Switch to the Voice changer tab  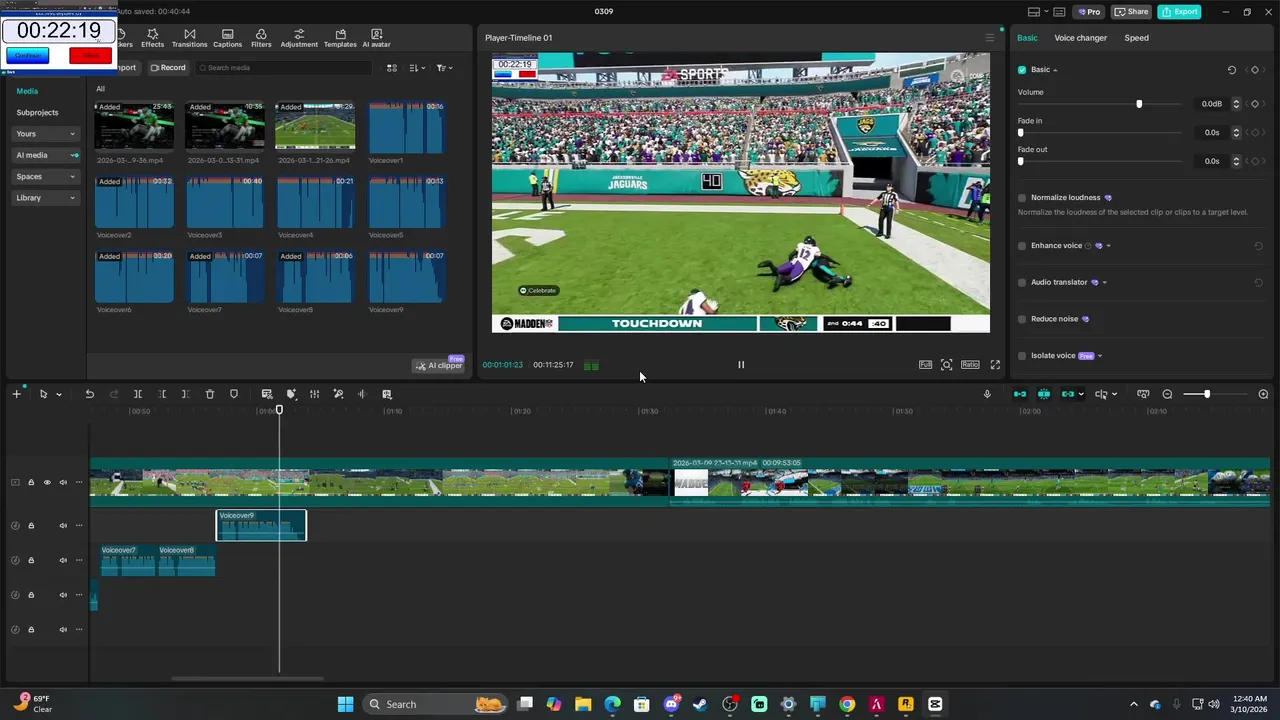click(x=1080, y=38)
